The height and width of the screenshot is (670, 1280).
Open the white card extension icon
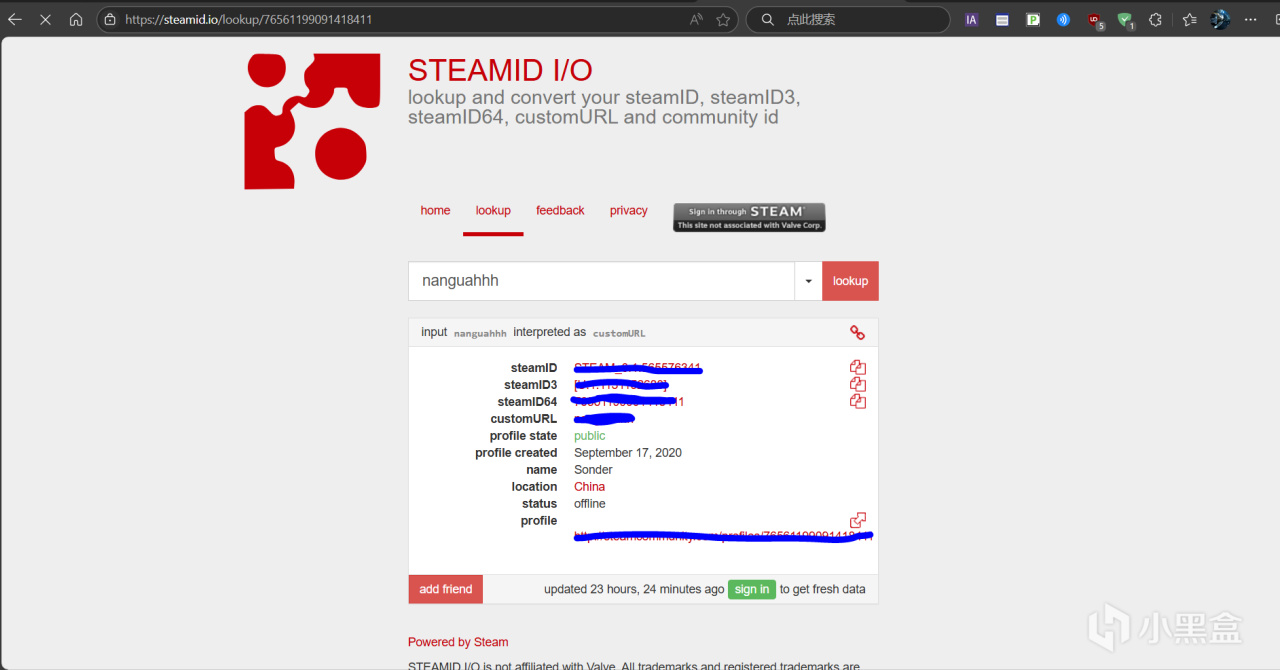click(1002, 19)
